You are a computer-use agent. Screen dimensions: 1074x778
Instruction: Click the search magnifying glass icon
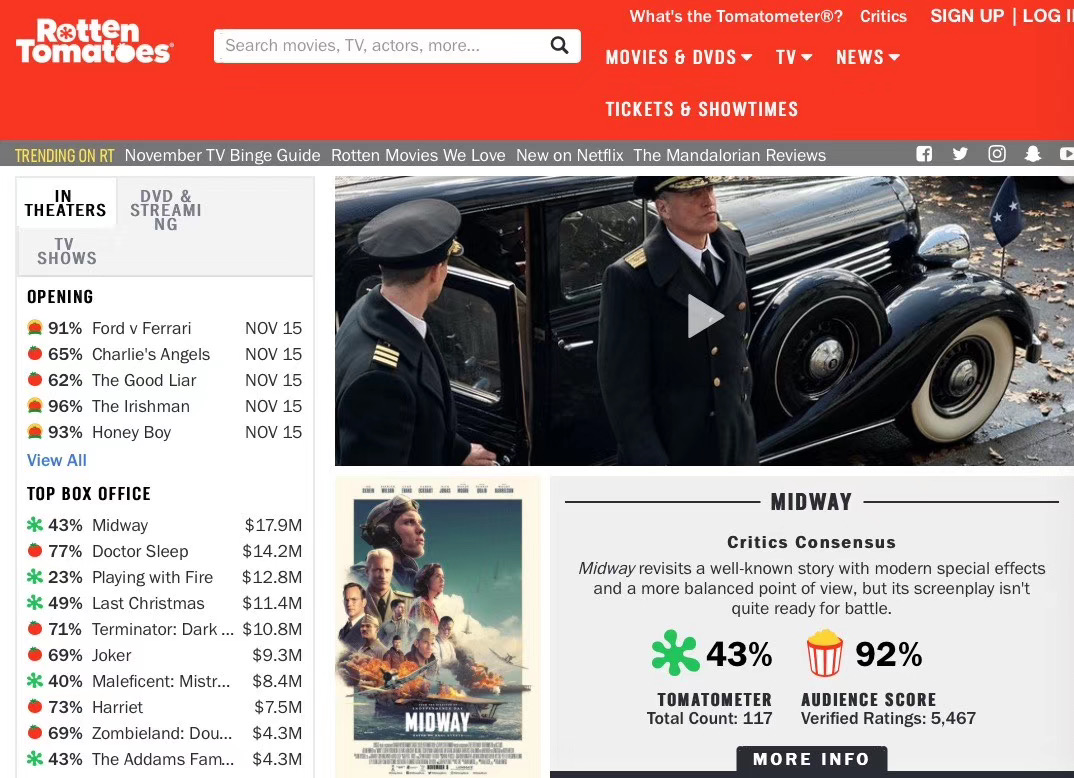[559, 45]
